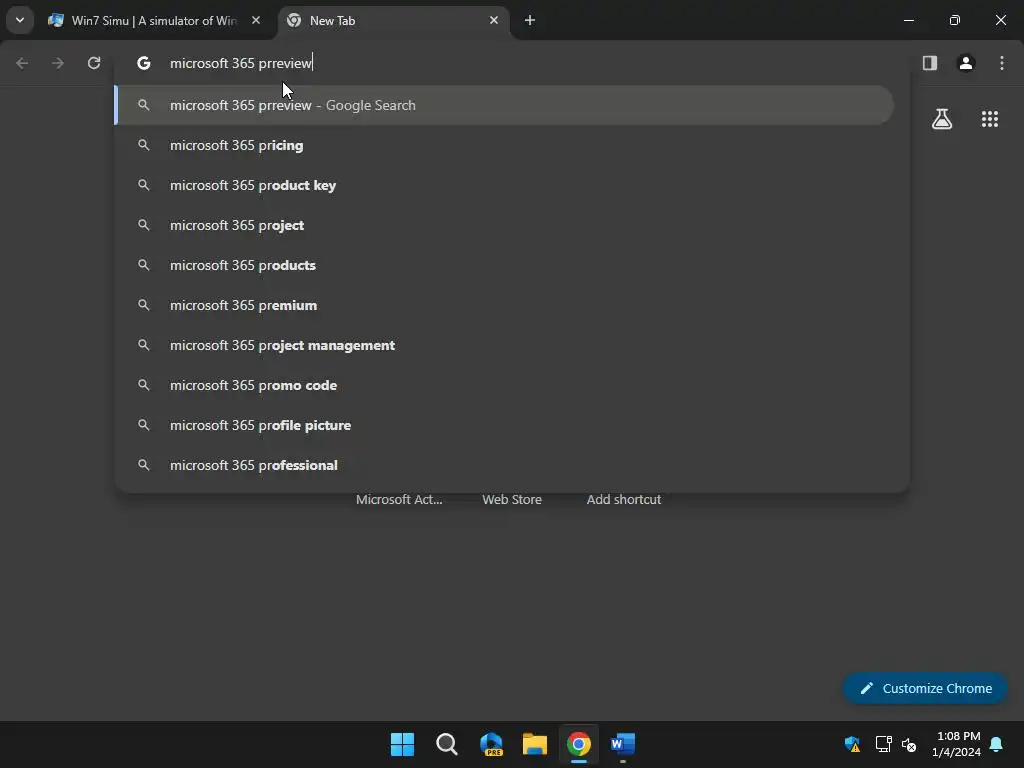Switch to the Win7 Simu tab
This screenshot has height=768, width=1024.
point(155,21)
